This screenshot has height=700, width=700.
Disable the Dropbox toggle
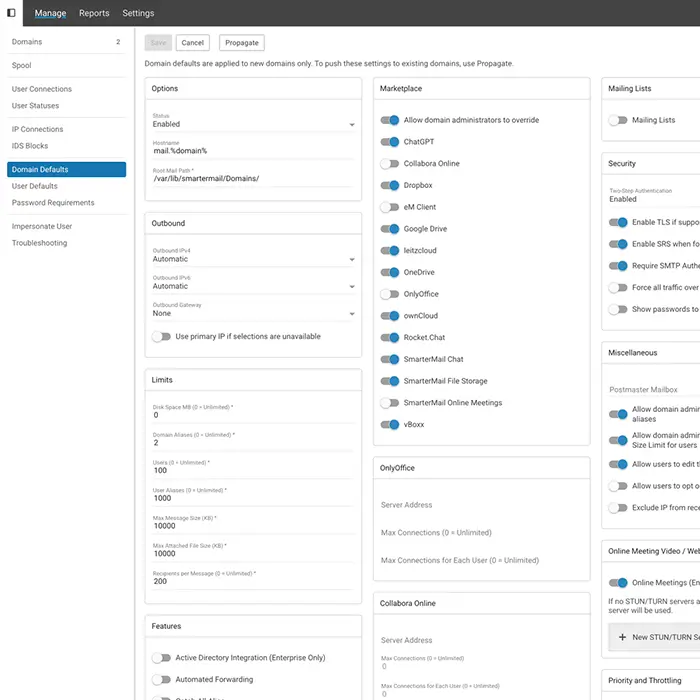390,185
